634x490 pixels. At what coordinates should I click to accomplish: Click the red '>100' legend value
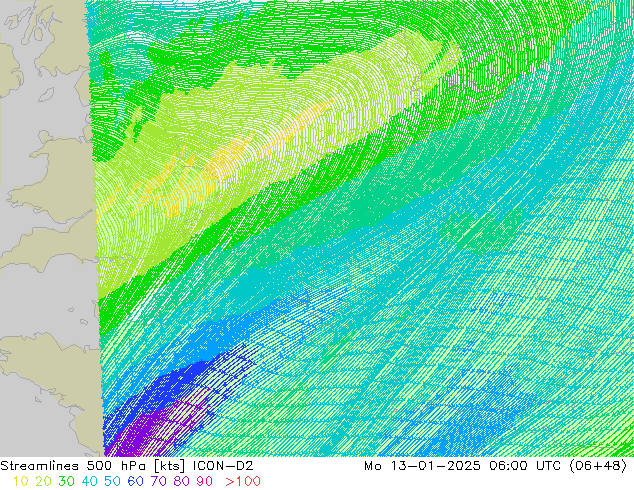coord(243,481)
